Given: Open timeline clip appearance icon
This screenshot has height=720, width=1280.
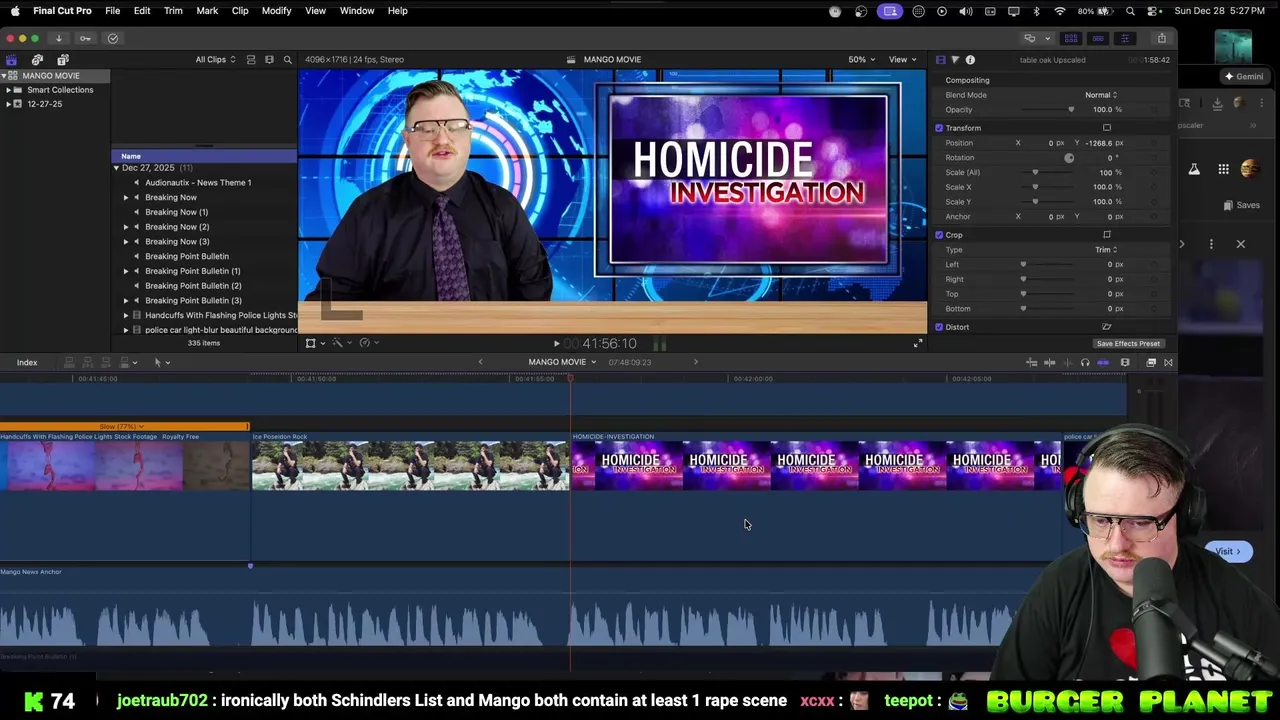Looking at the screenshot, I should point(1125,362).
